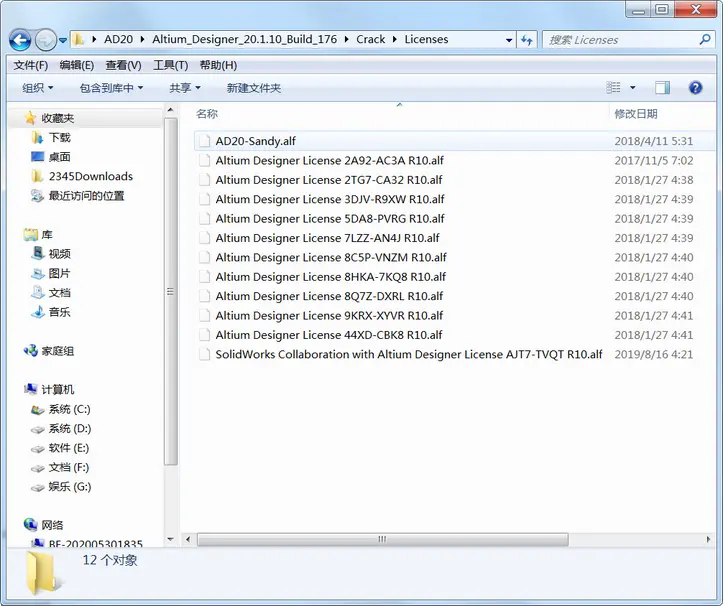Viewport: 725px width, 606px height.
Task: Open 软件 (E:) drive
Action: [68, 448]
